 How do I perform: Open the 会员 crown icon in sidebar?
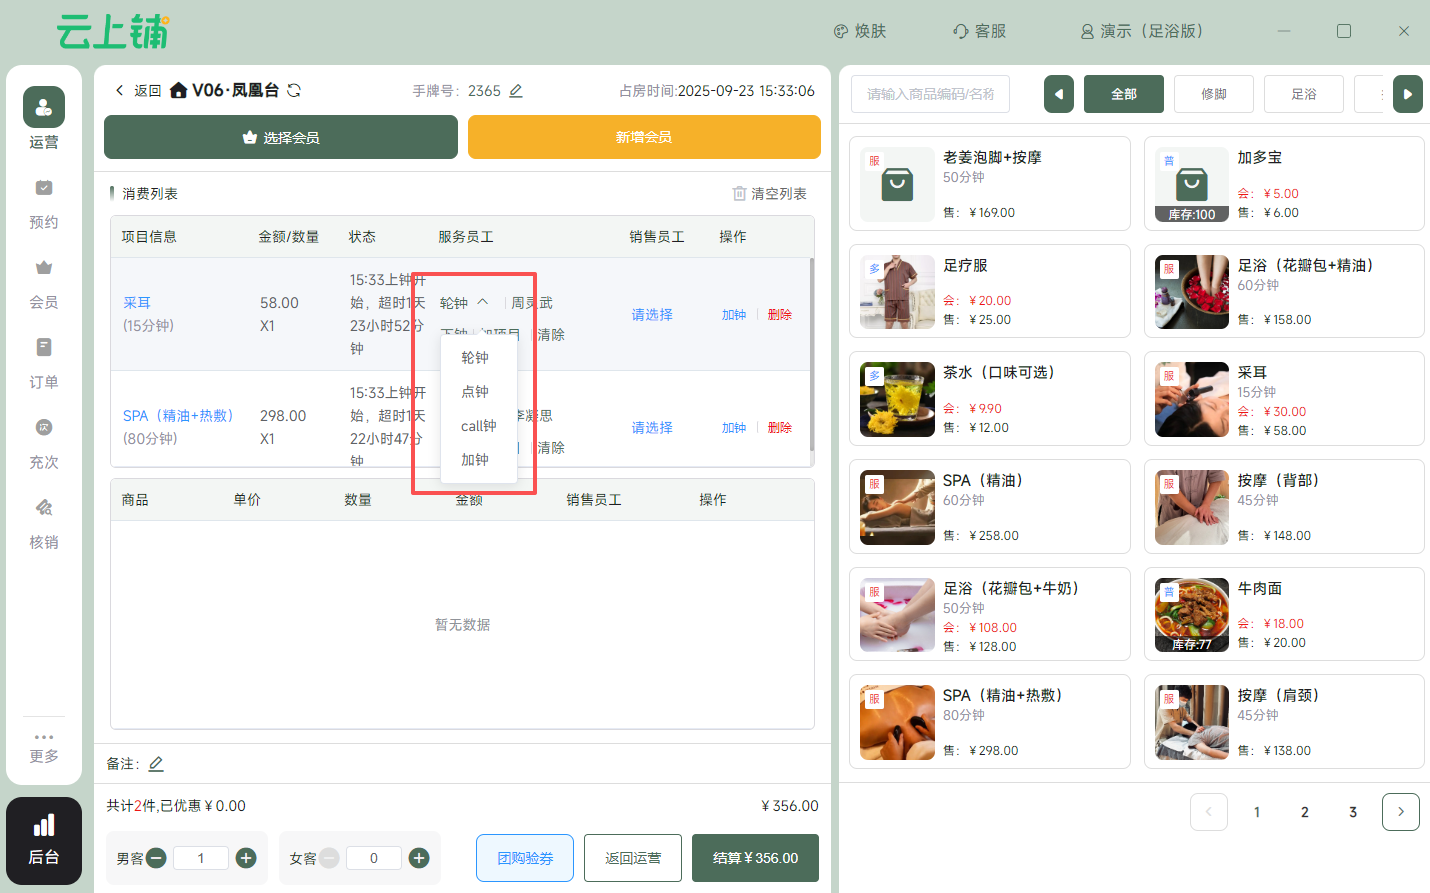(x=44, y=268)
